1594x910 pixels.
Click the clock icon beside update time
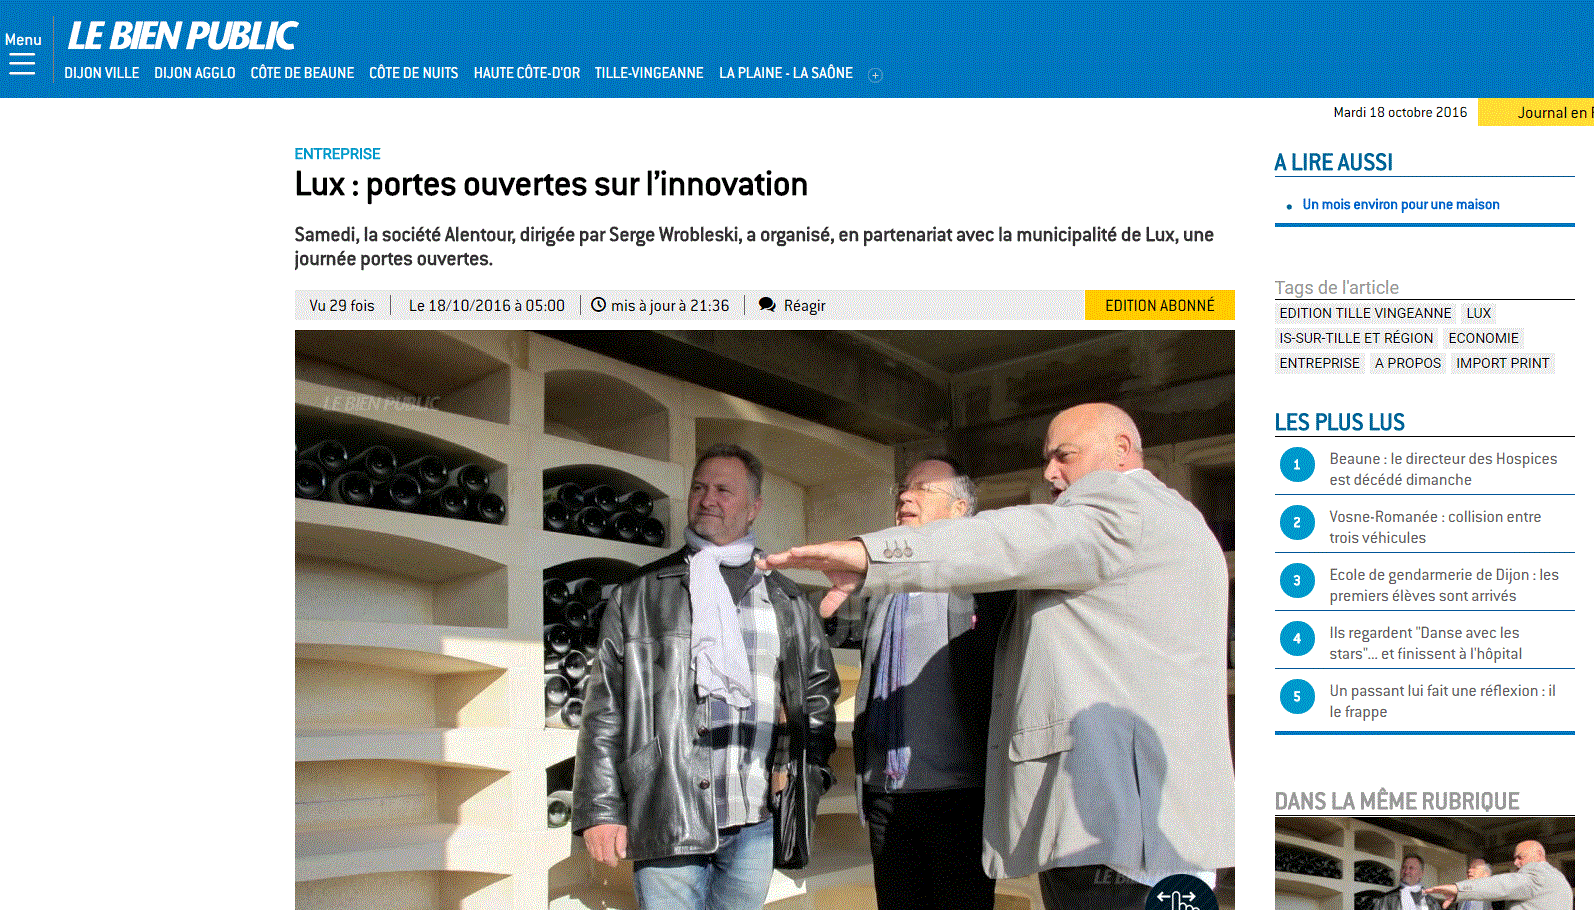point(598,305)
